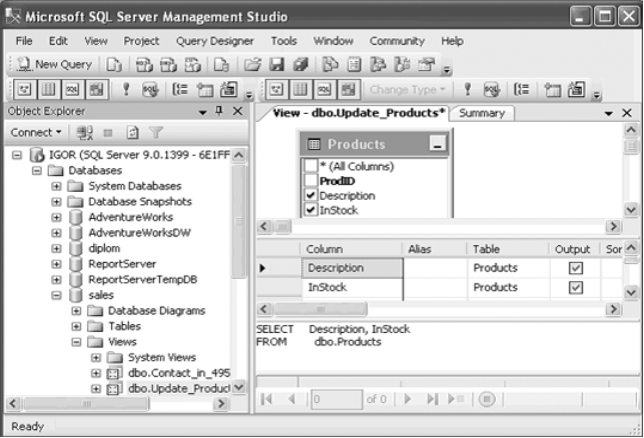Open the Change Type dropdown
644x438 pixels.
click(407, 90)
